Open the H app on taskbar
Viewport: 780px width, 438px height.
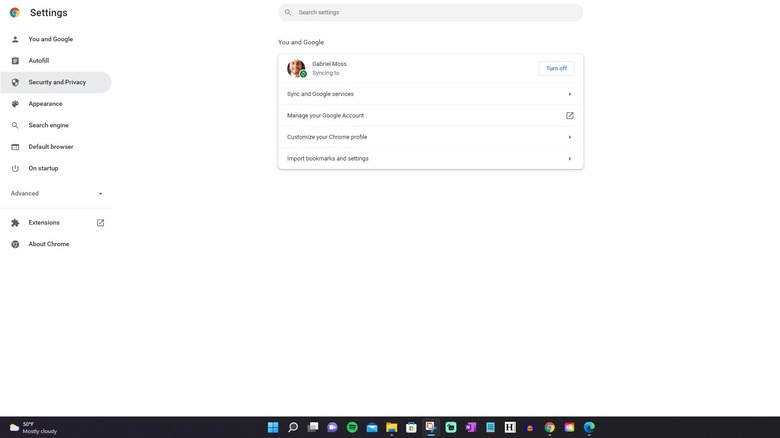(510, 427)
